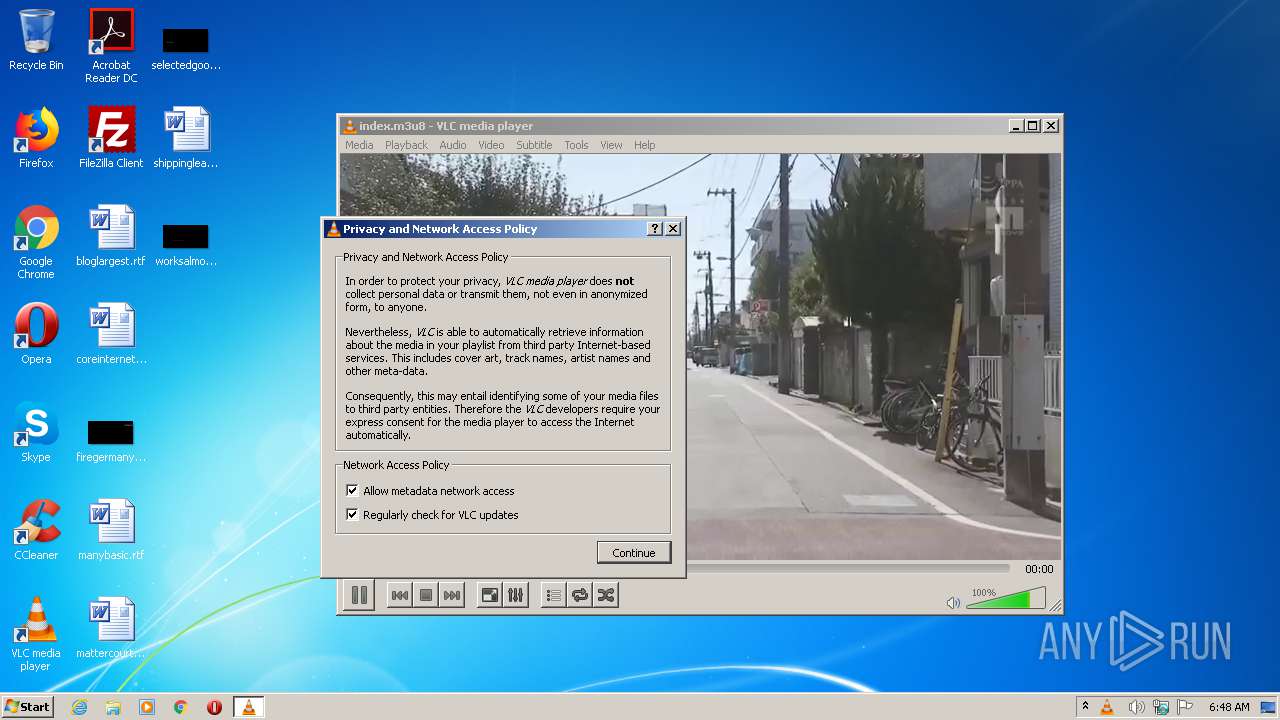The image size is (1280, 720).
Task: Select shippinglea document on desktop
Action: pyautogui.click(x=186, y=138)
